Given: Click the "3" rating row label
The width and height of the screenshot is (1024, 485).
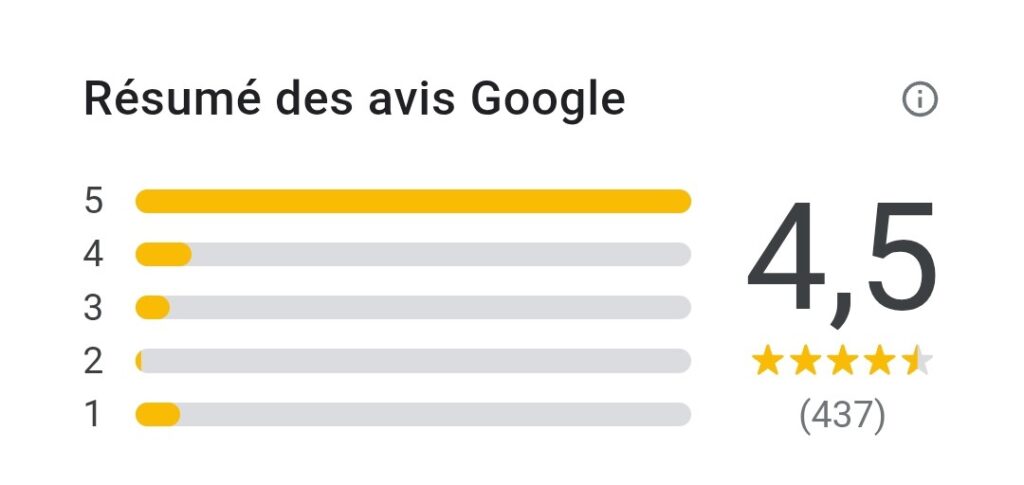Looking at the screenshot, I should point(93,307).
